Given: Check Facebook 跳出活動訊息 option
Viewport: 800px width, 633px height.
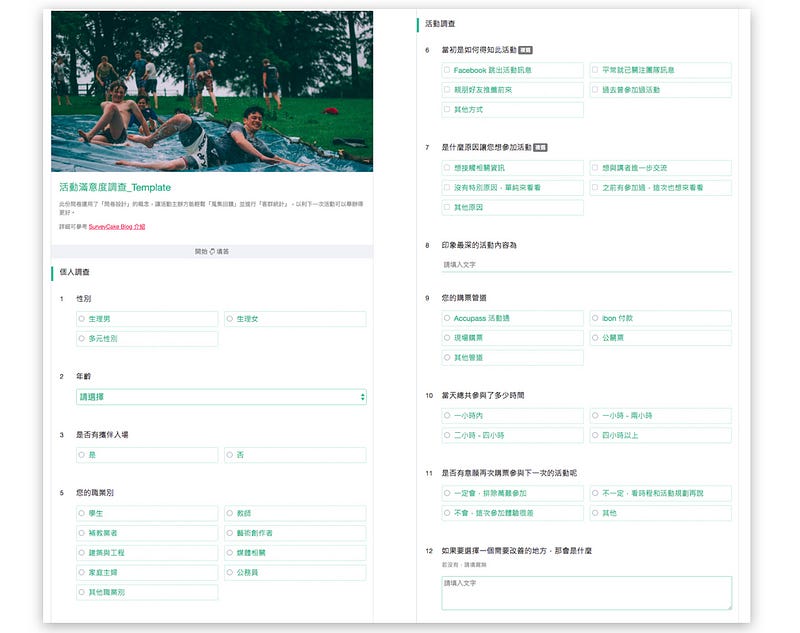Looking at the screenshot, I should 512,70.
